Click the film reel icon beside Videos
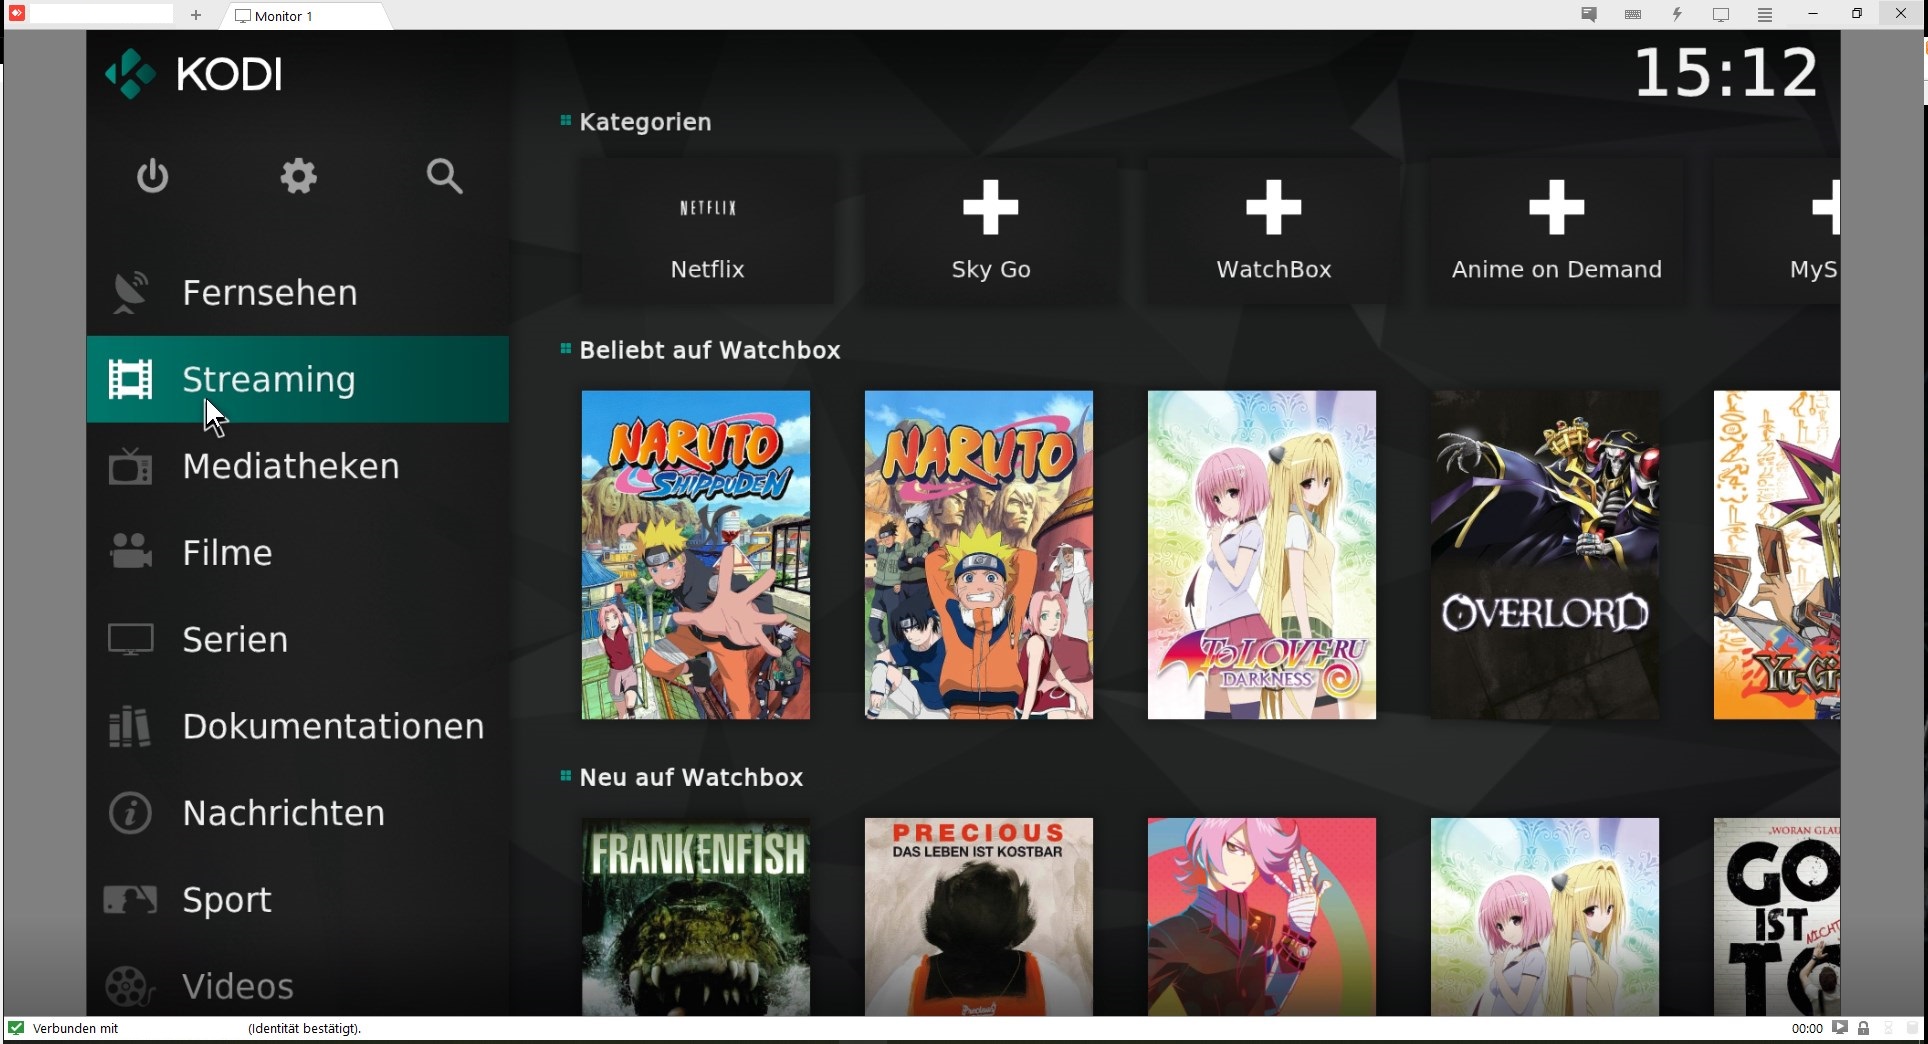 [x=130, y=986]
